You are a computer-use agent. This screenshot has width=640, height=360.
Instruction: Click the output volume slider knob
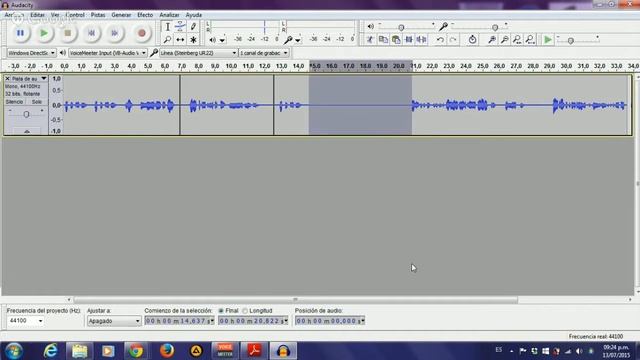(401, 27)
